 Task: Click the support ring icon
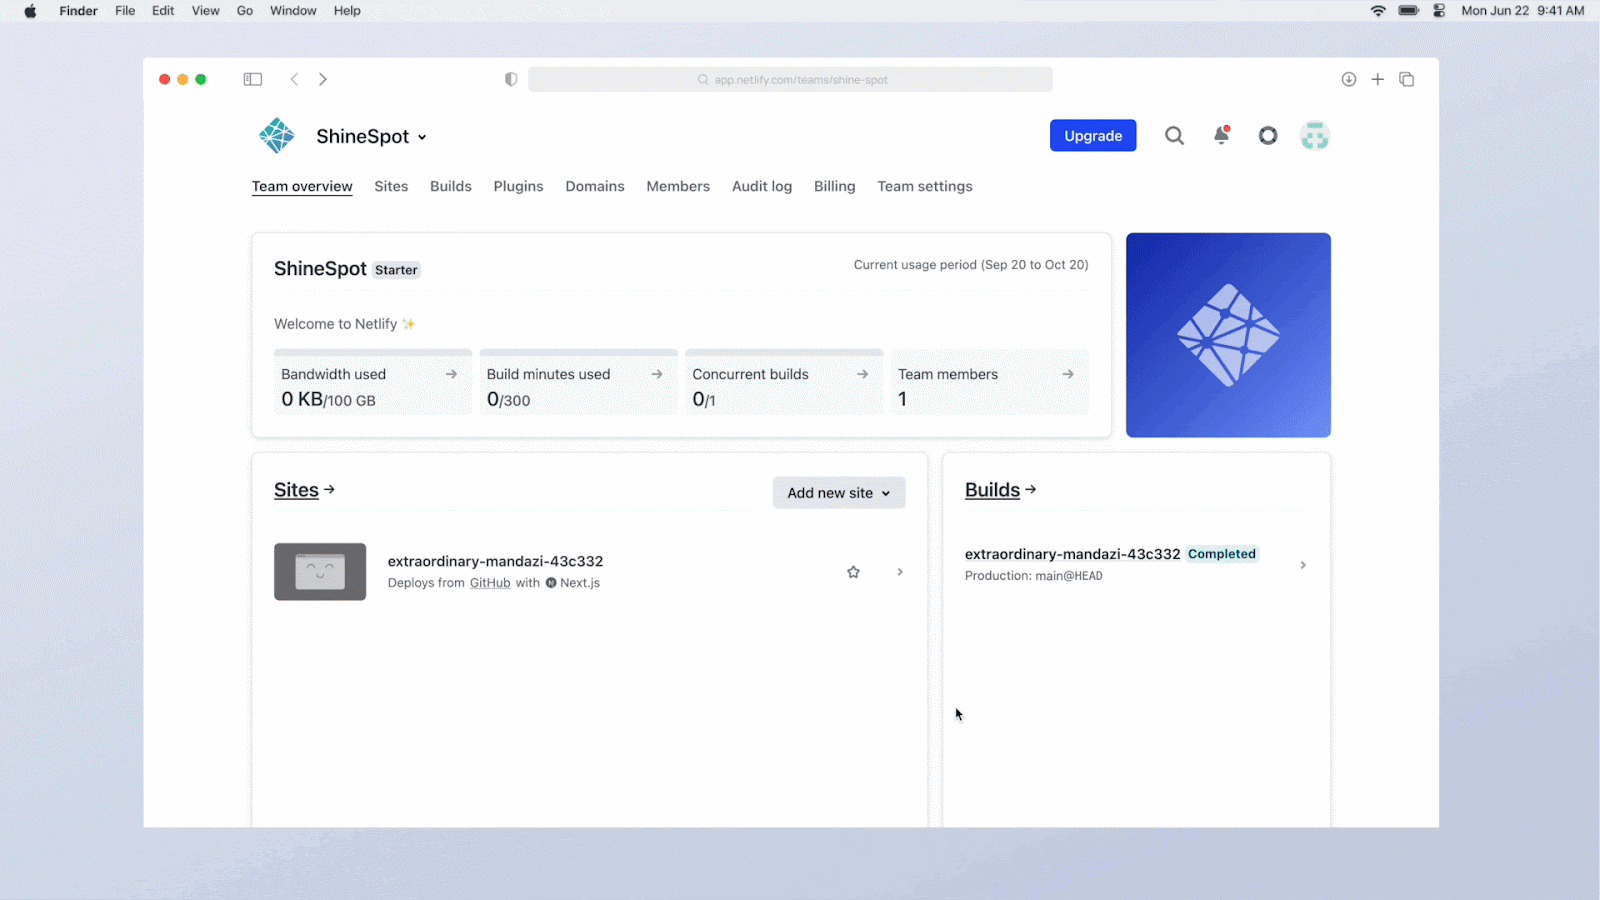tap(1268, 136)
